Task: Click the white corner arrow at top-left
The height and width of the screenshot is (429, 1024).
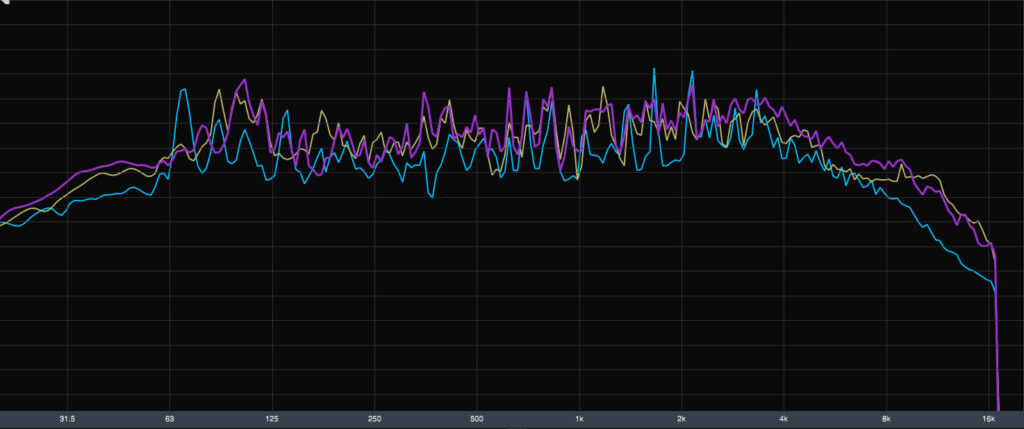Action: point(5,4)
